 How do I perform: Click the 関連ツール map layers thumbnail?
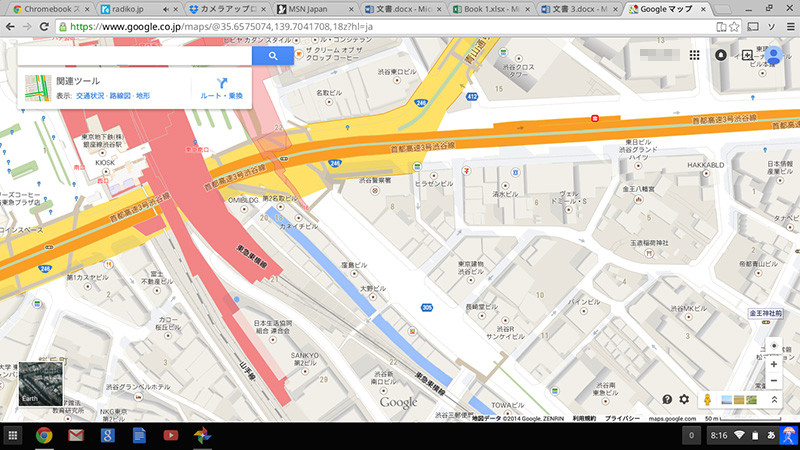38,88
